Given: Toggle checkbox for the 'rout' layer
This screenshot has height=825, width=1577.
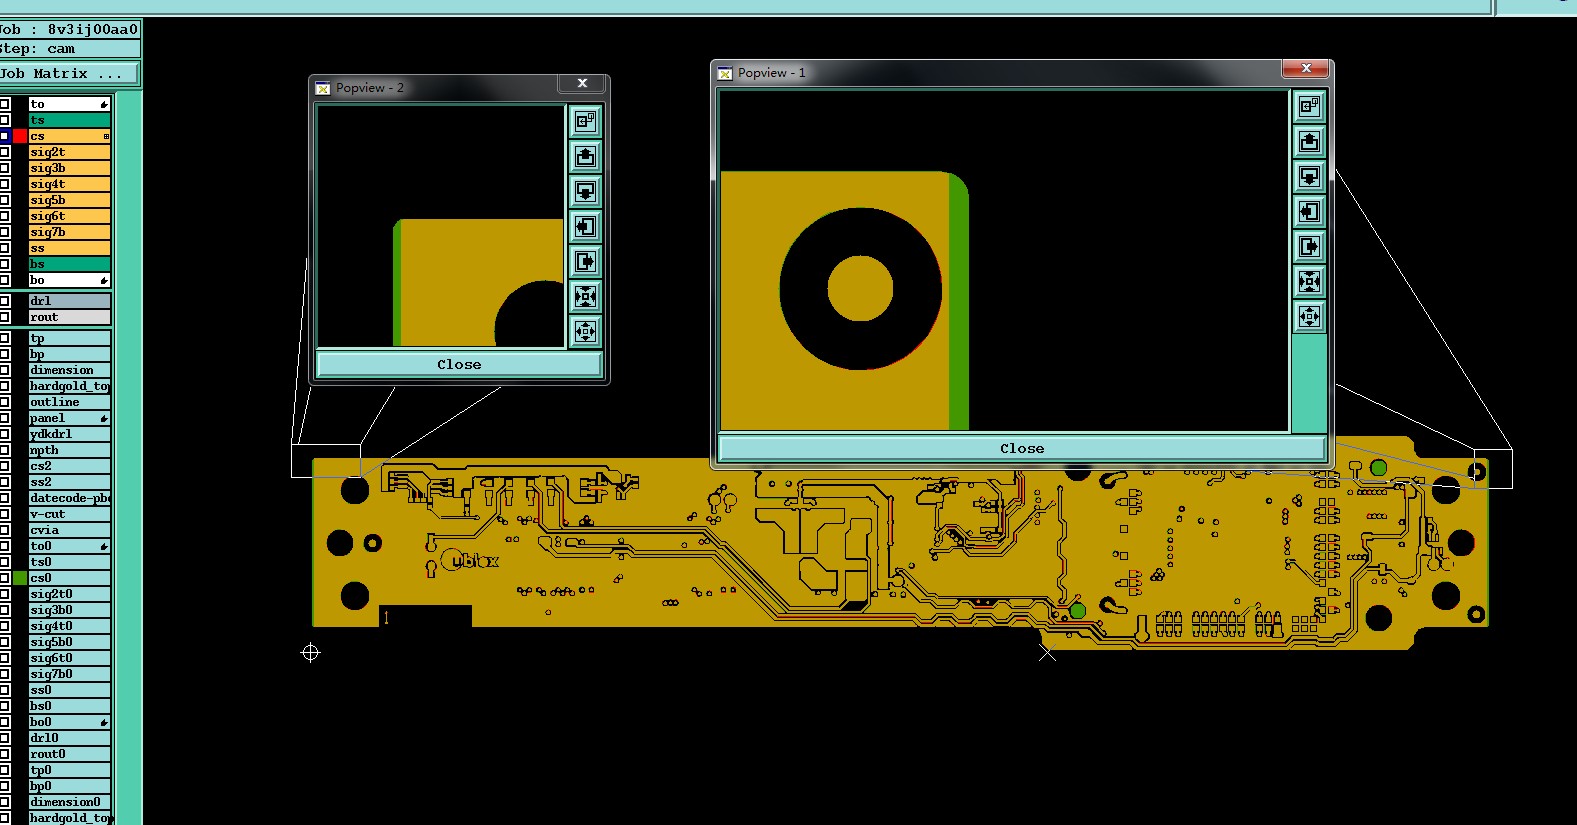Looking at the screenshot, I should coord(5,317).
